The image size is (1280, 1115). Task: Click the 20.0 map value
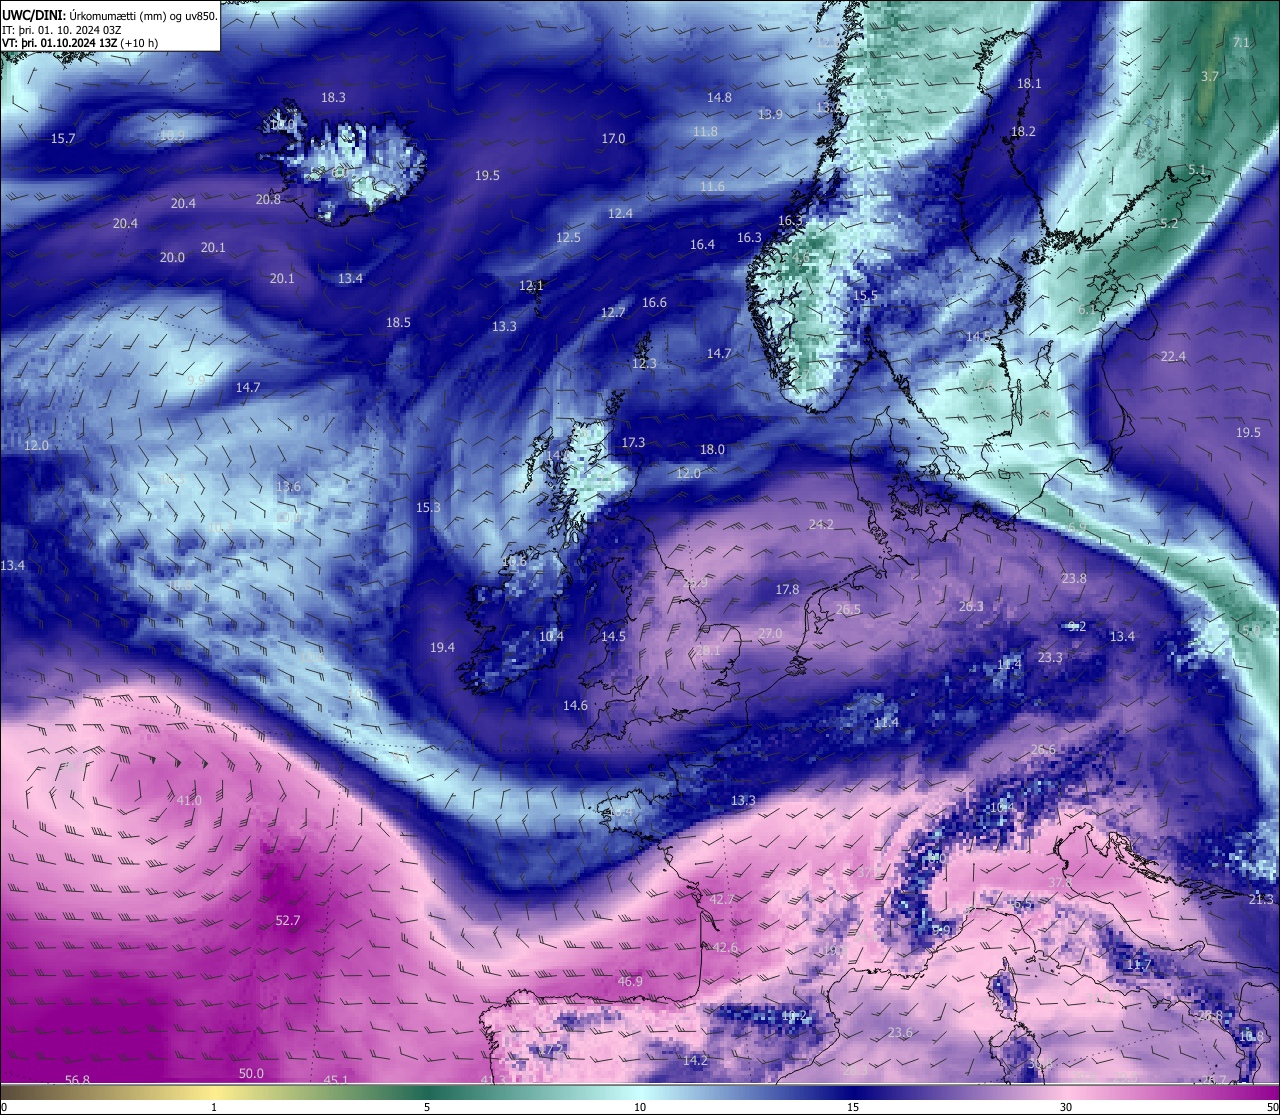coord(172,257)
